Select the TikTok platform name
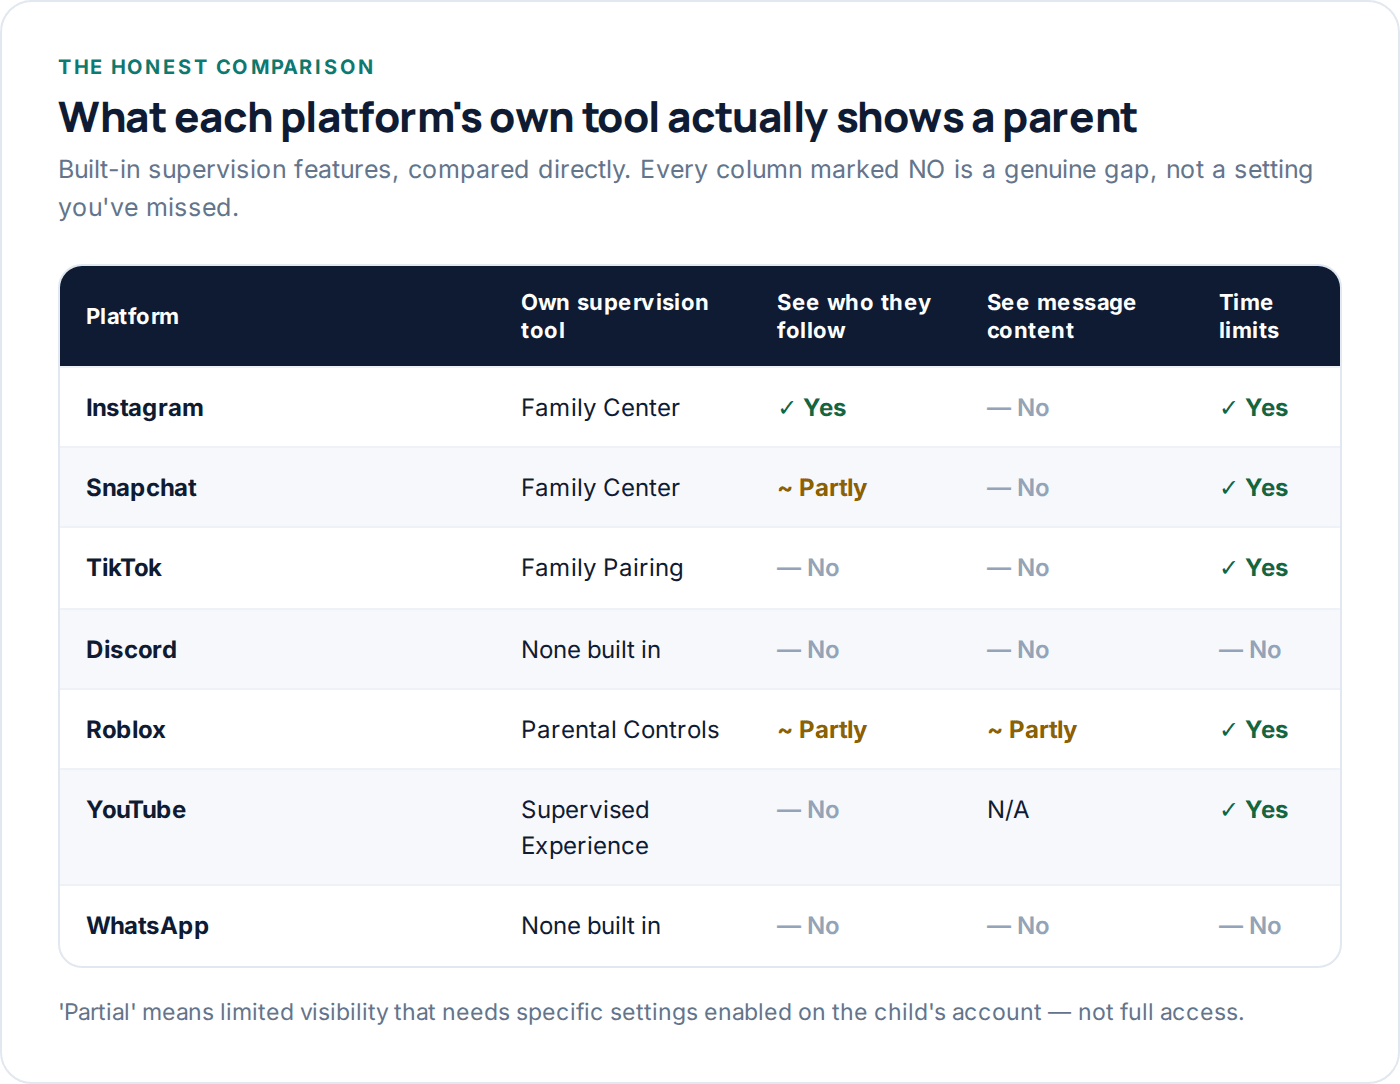 (x=124, y=568)
